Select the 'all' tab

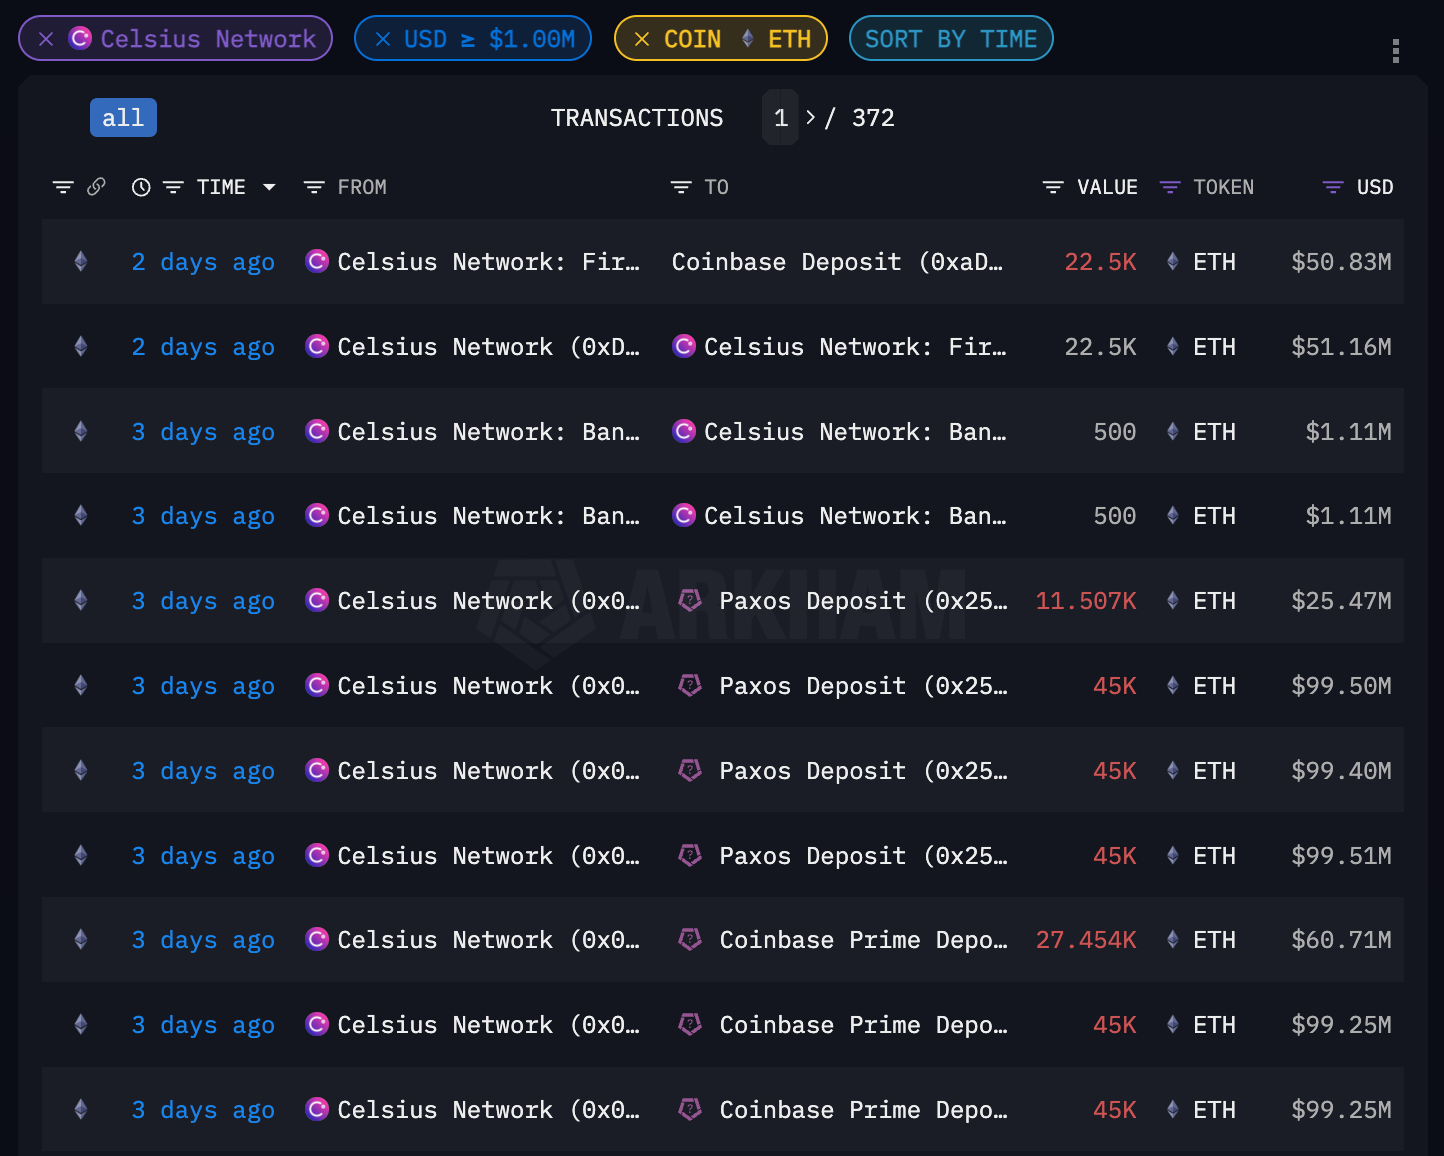coord(123,117)
